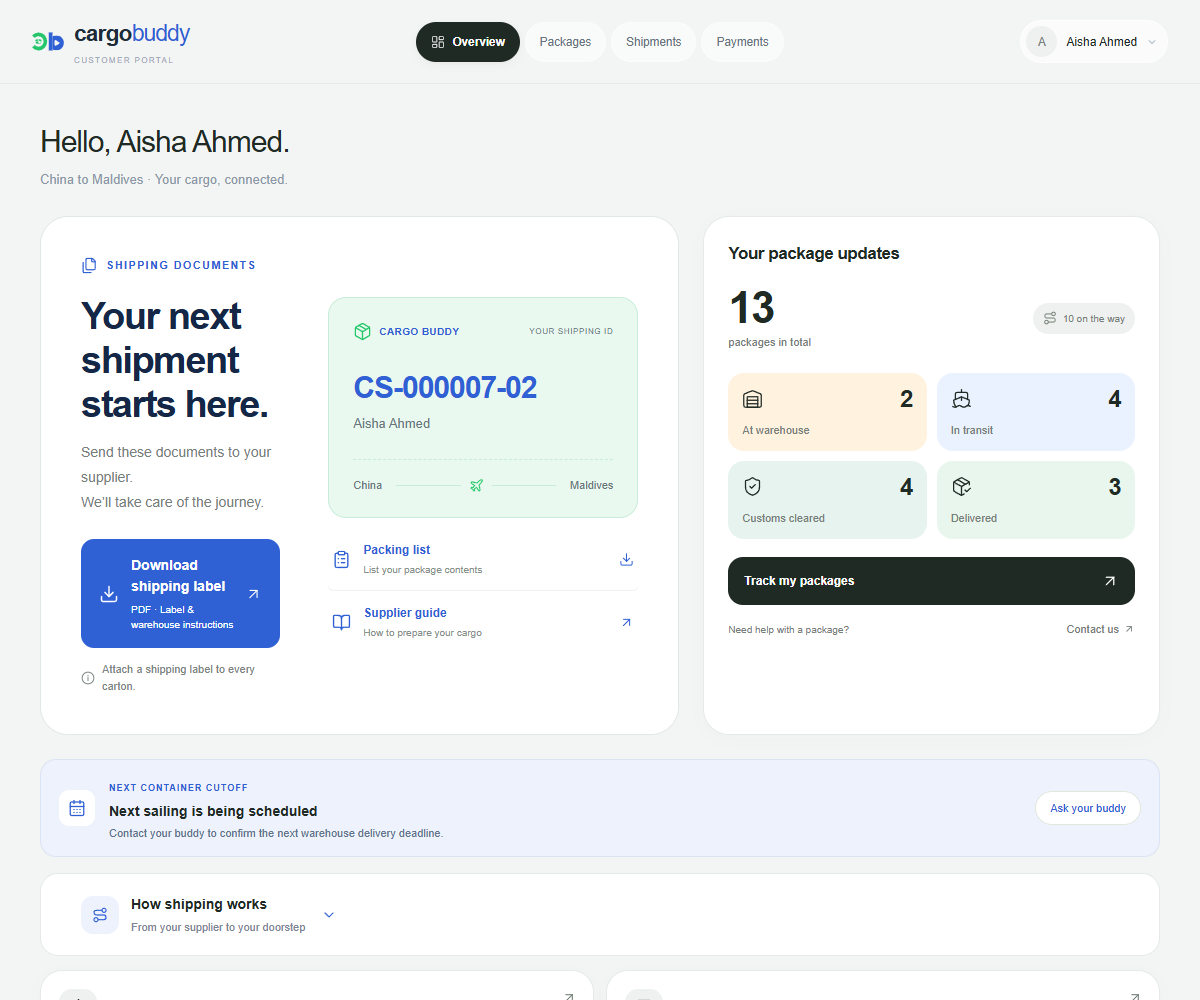Click the warehouse icon in At warehouse card
This screenshot has width=1200, height=1000.
[752, 399]
